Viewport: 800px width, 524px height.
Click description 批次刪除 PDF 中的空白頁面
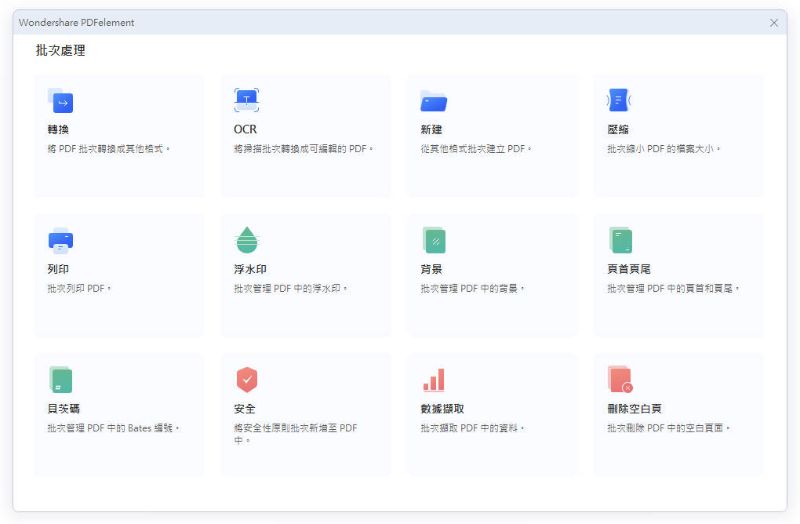(668, 428)
